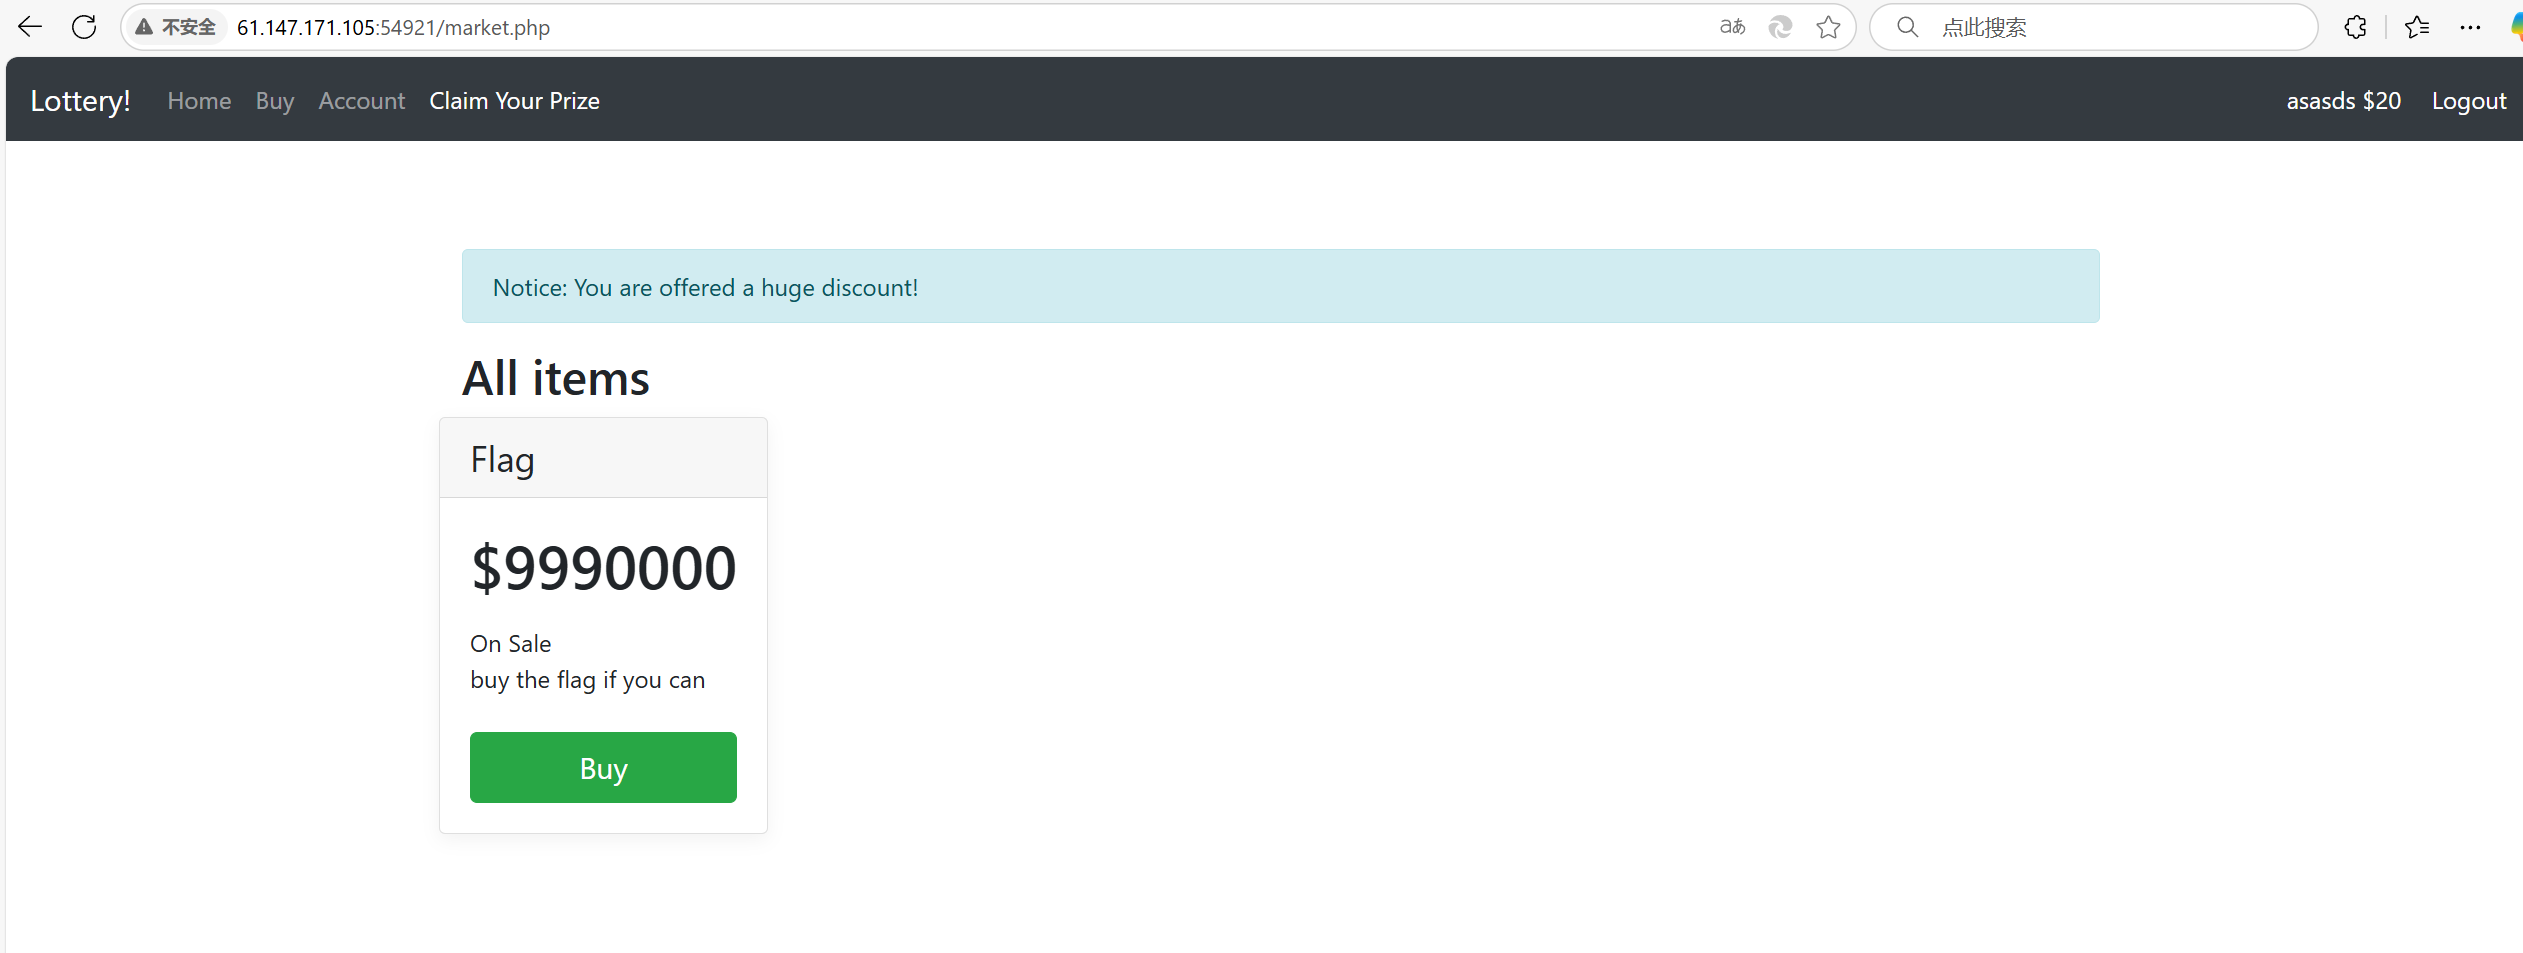This screenshot has width=2523, height=953.
Task: Open the Lottery! brand link
Action: coord(80,101)
